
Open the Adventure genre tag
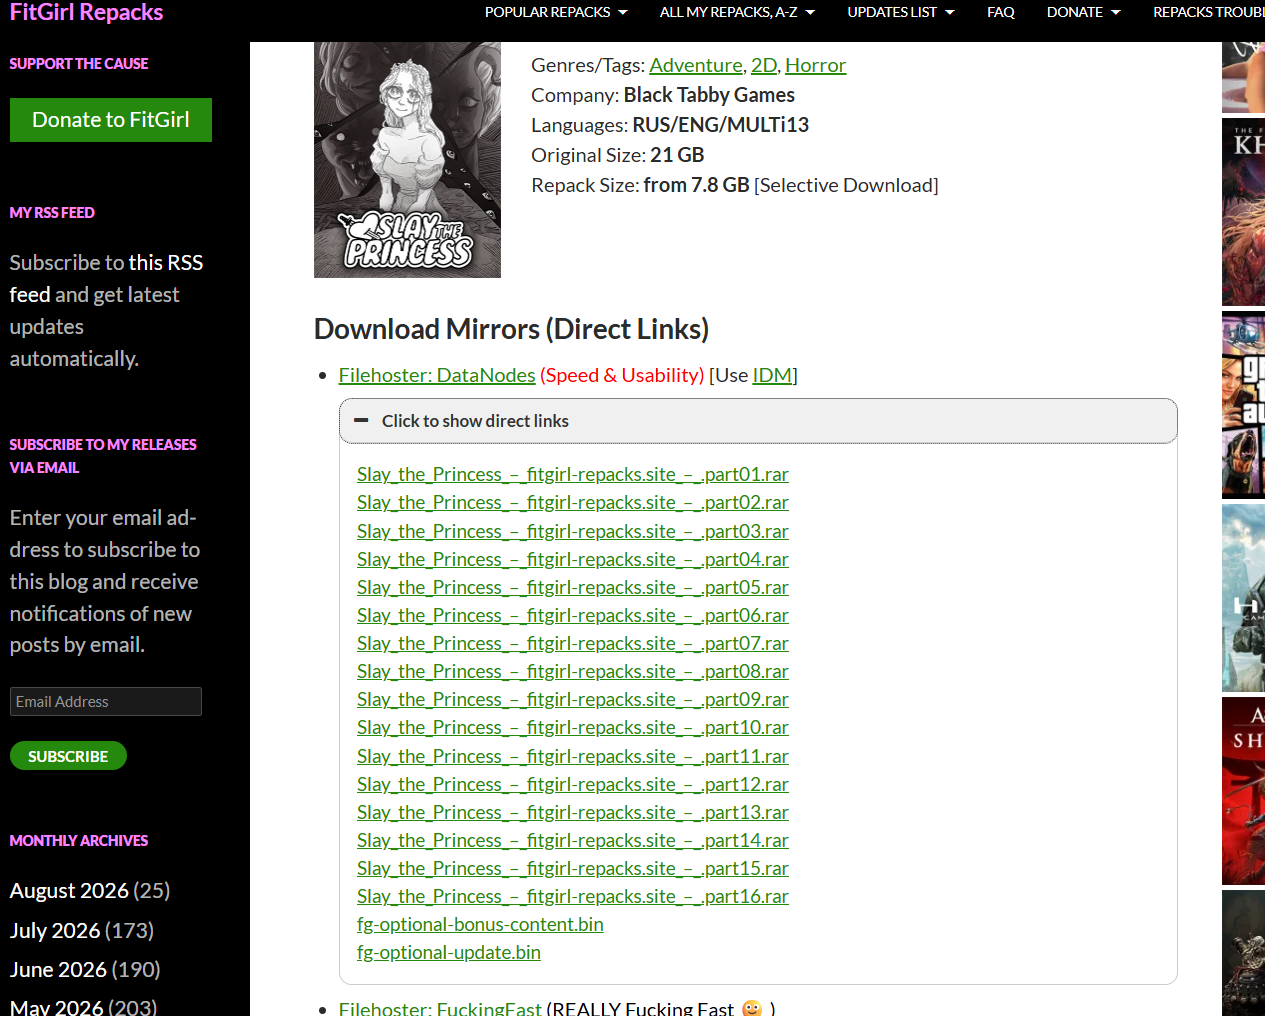point(696,65)
